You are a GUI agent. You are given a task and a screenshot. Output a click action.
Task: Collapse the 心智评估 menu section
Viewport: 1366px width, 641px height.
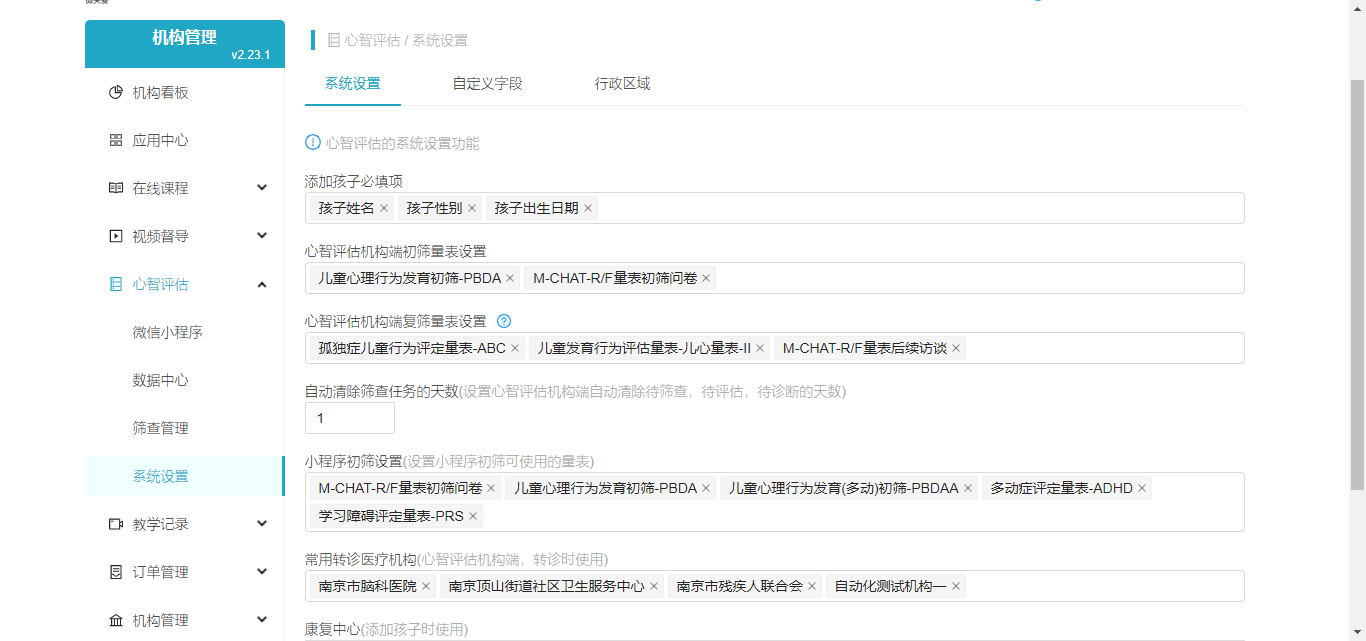pyautogui.click(x=262, y=285)
